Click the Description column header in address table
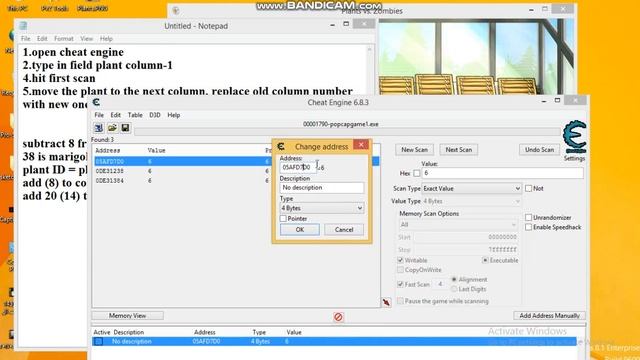This screenshot has width=640, height=360. 129,332
